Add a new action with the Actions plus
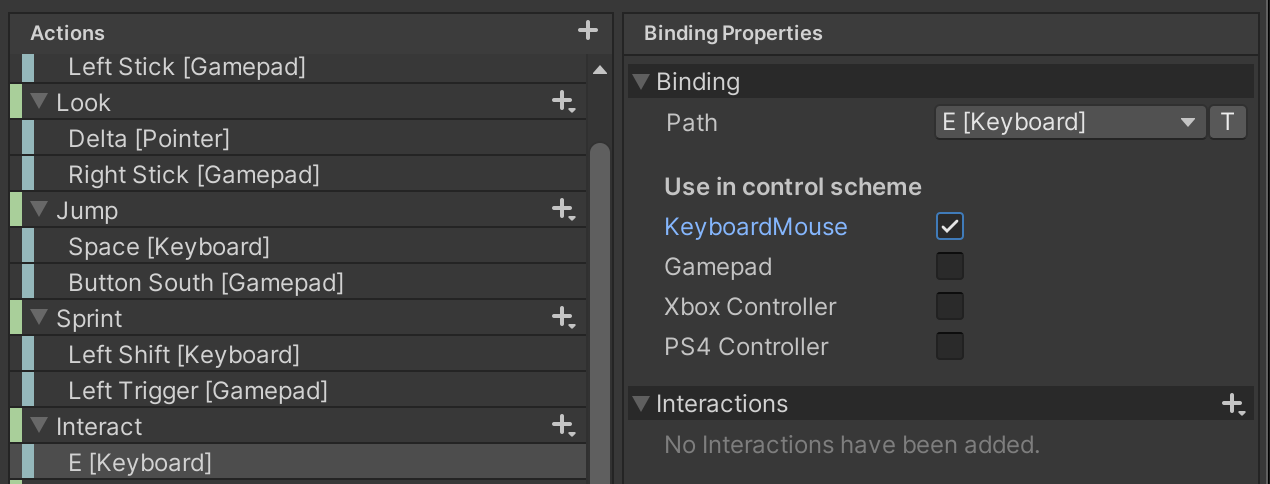This screenshot has width=1270, height=484. 588,31
